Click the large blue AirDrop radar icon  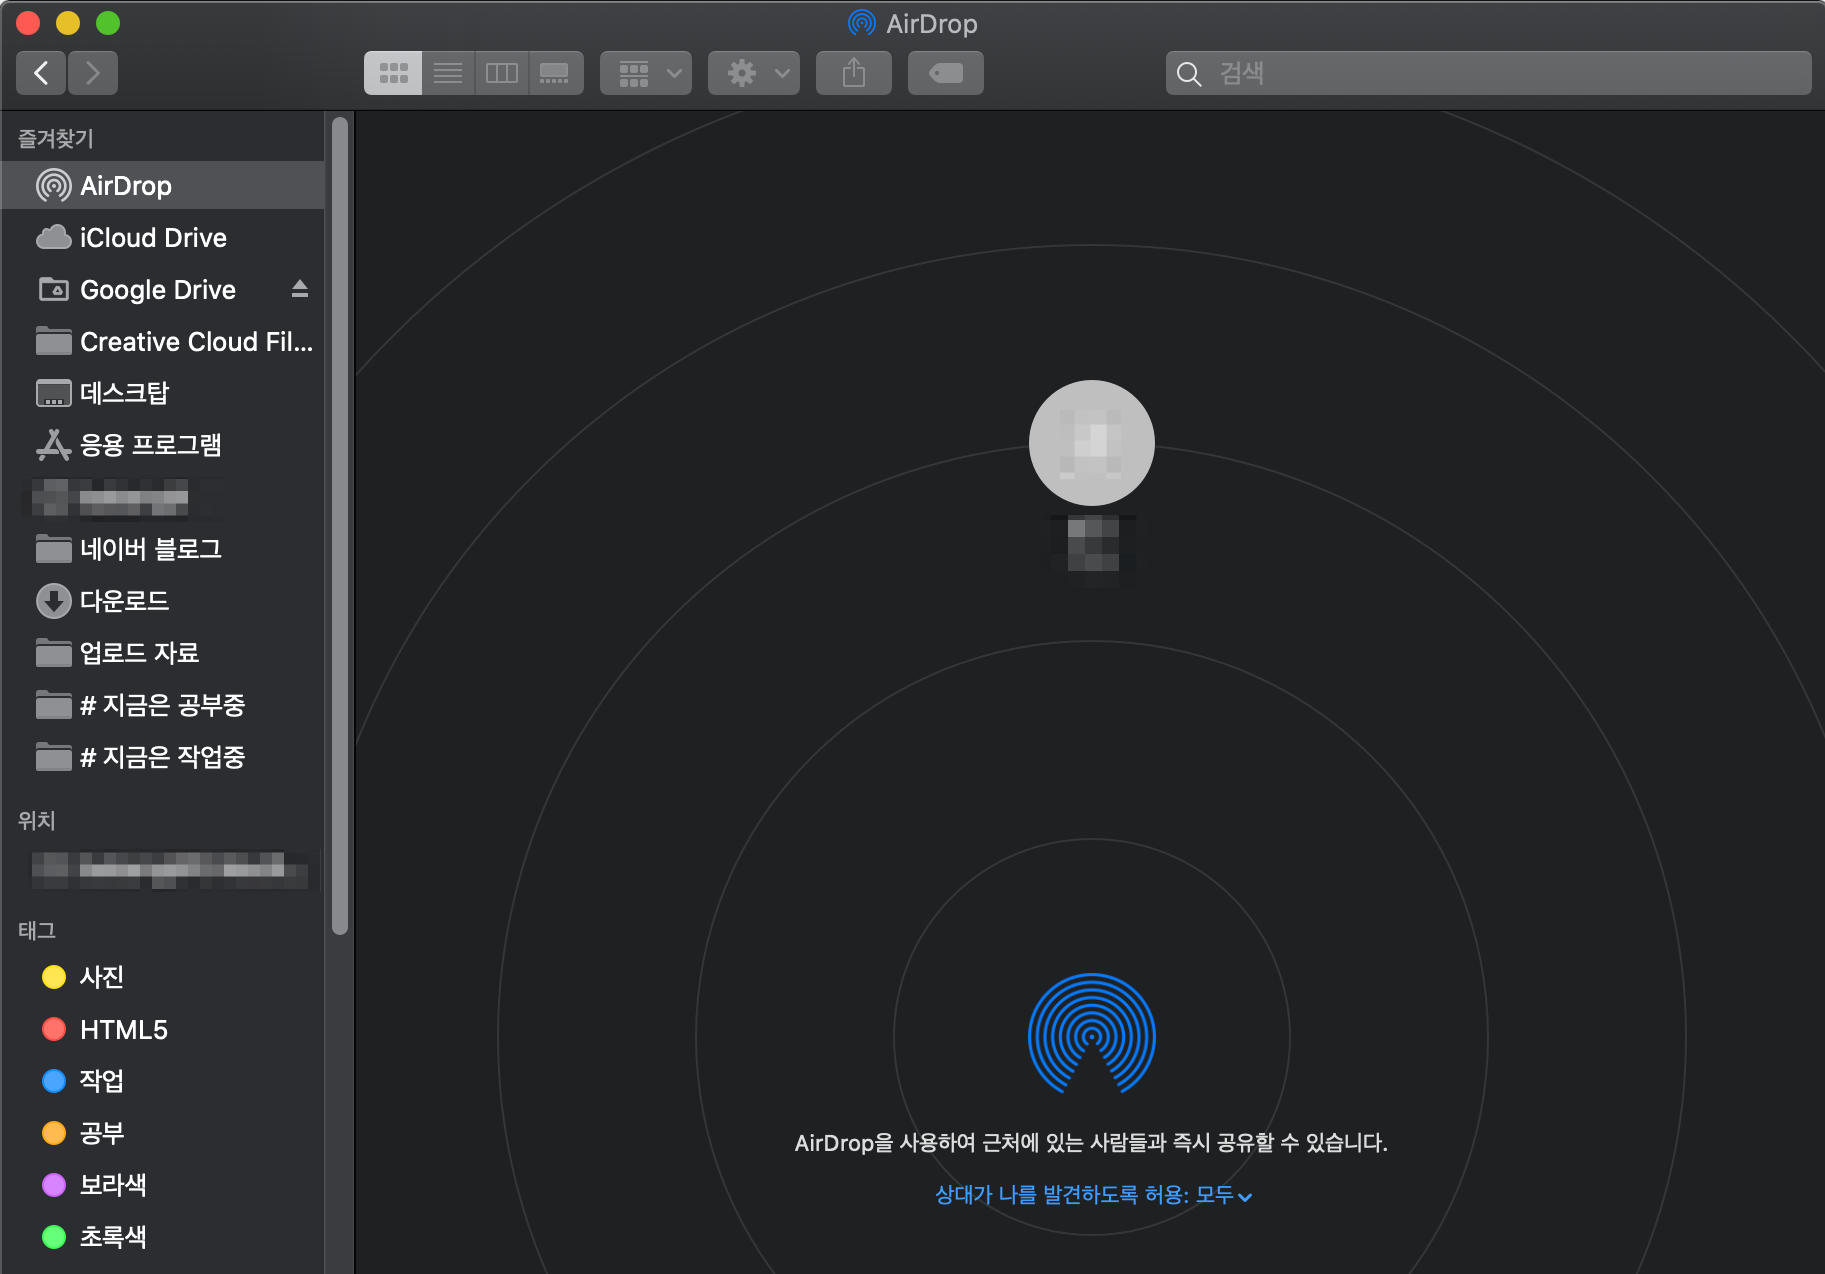1092,1034
